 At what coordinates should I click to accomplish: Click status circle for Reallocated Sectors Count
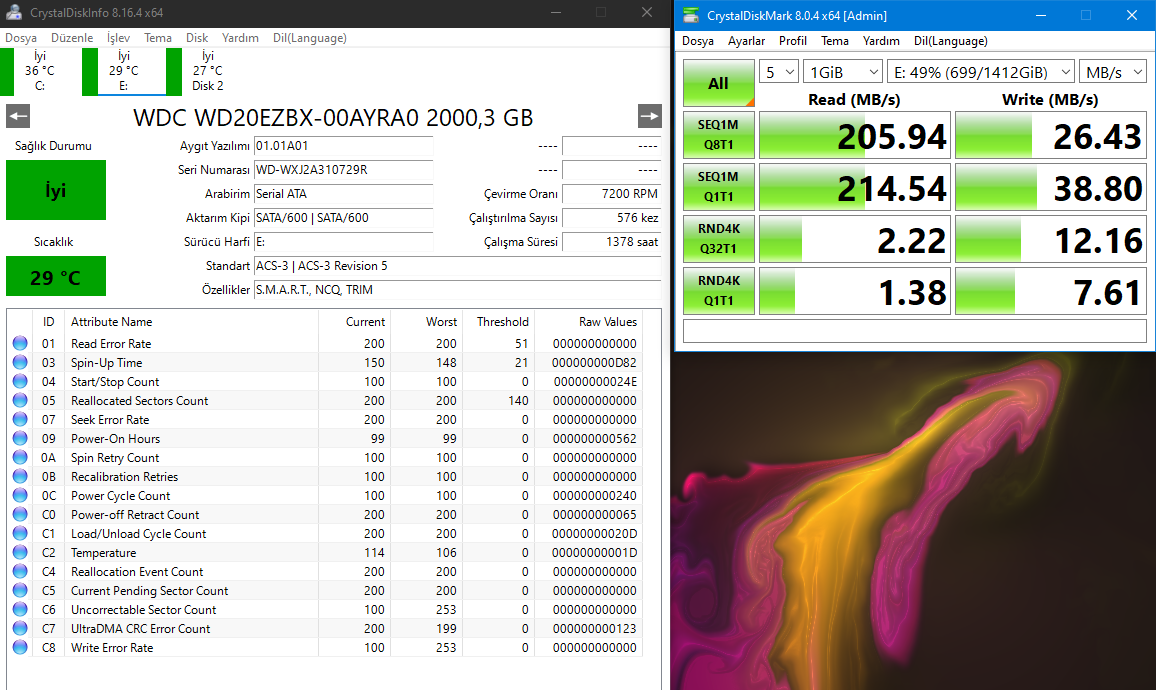pos(20,400)
